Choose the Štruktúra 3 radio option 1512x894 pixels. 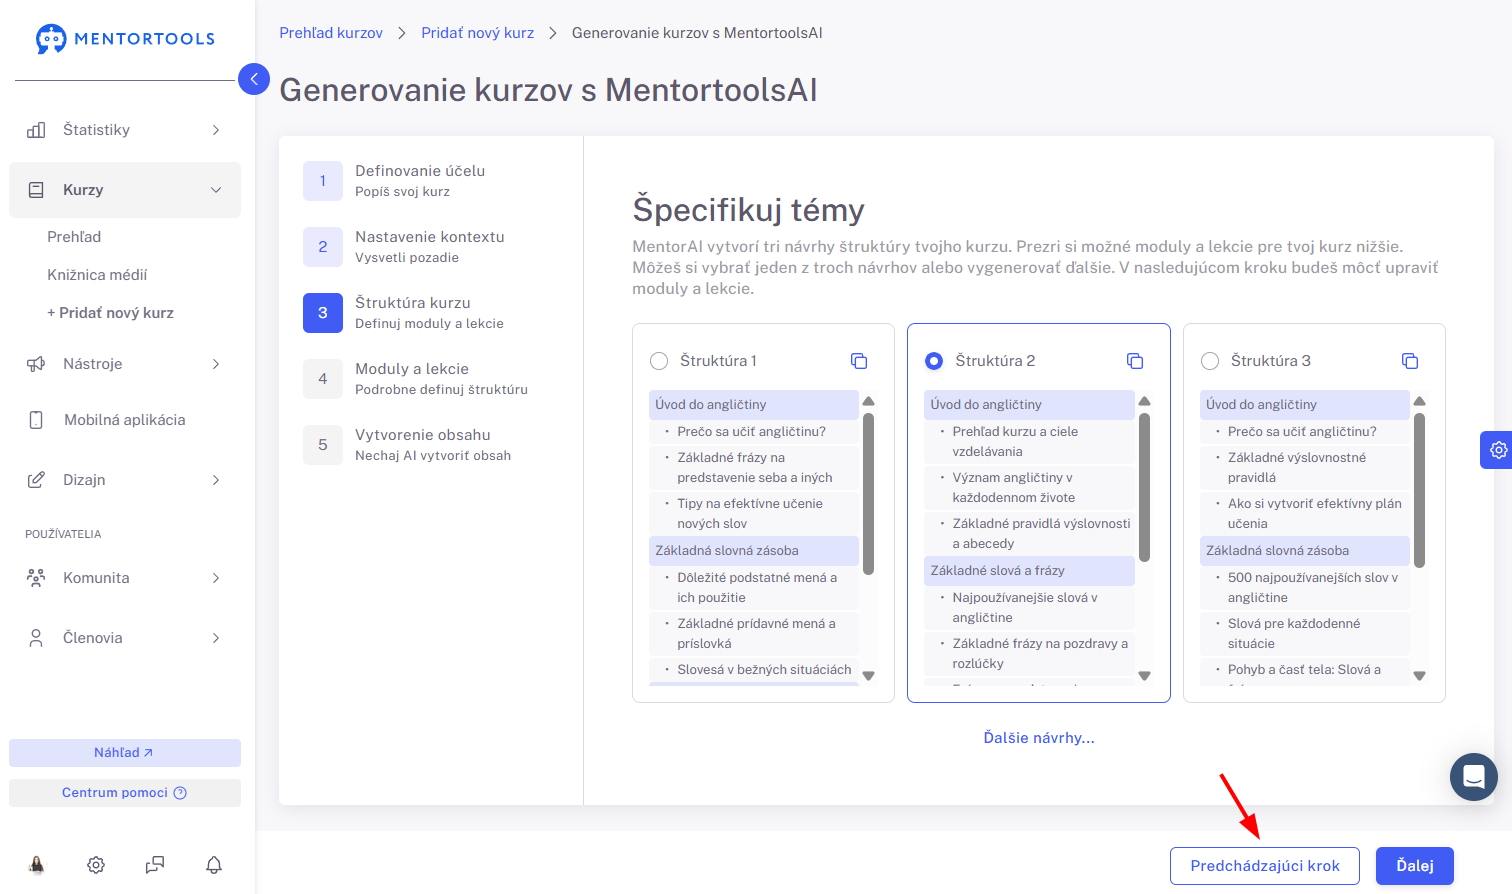tap(1210, 361)
